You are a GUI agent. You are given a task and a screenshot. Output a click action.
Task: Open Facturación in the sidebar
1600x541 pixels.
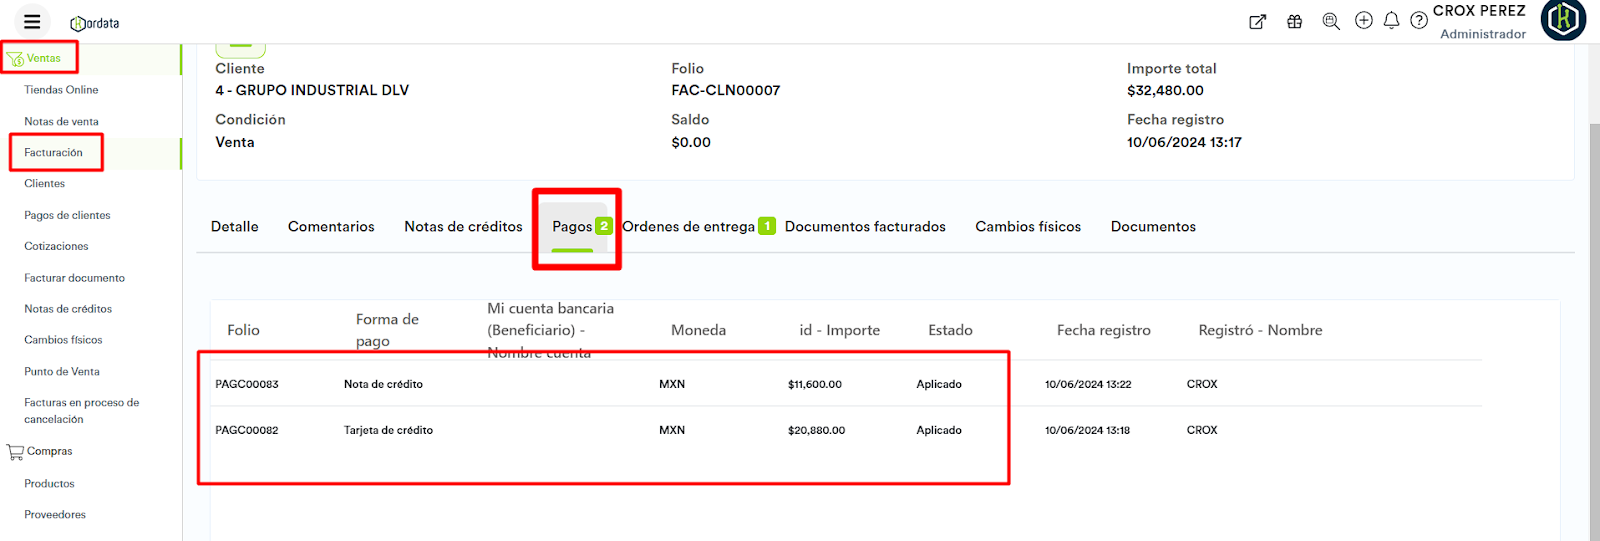coord(54,153)
